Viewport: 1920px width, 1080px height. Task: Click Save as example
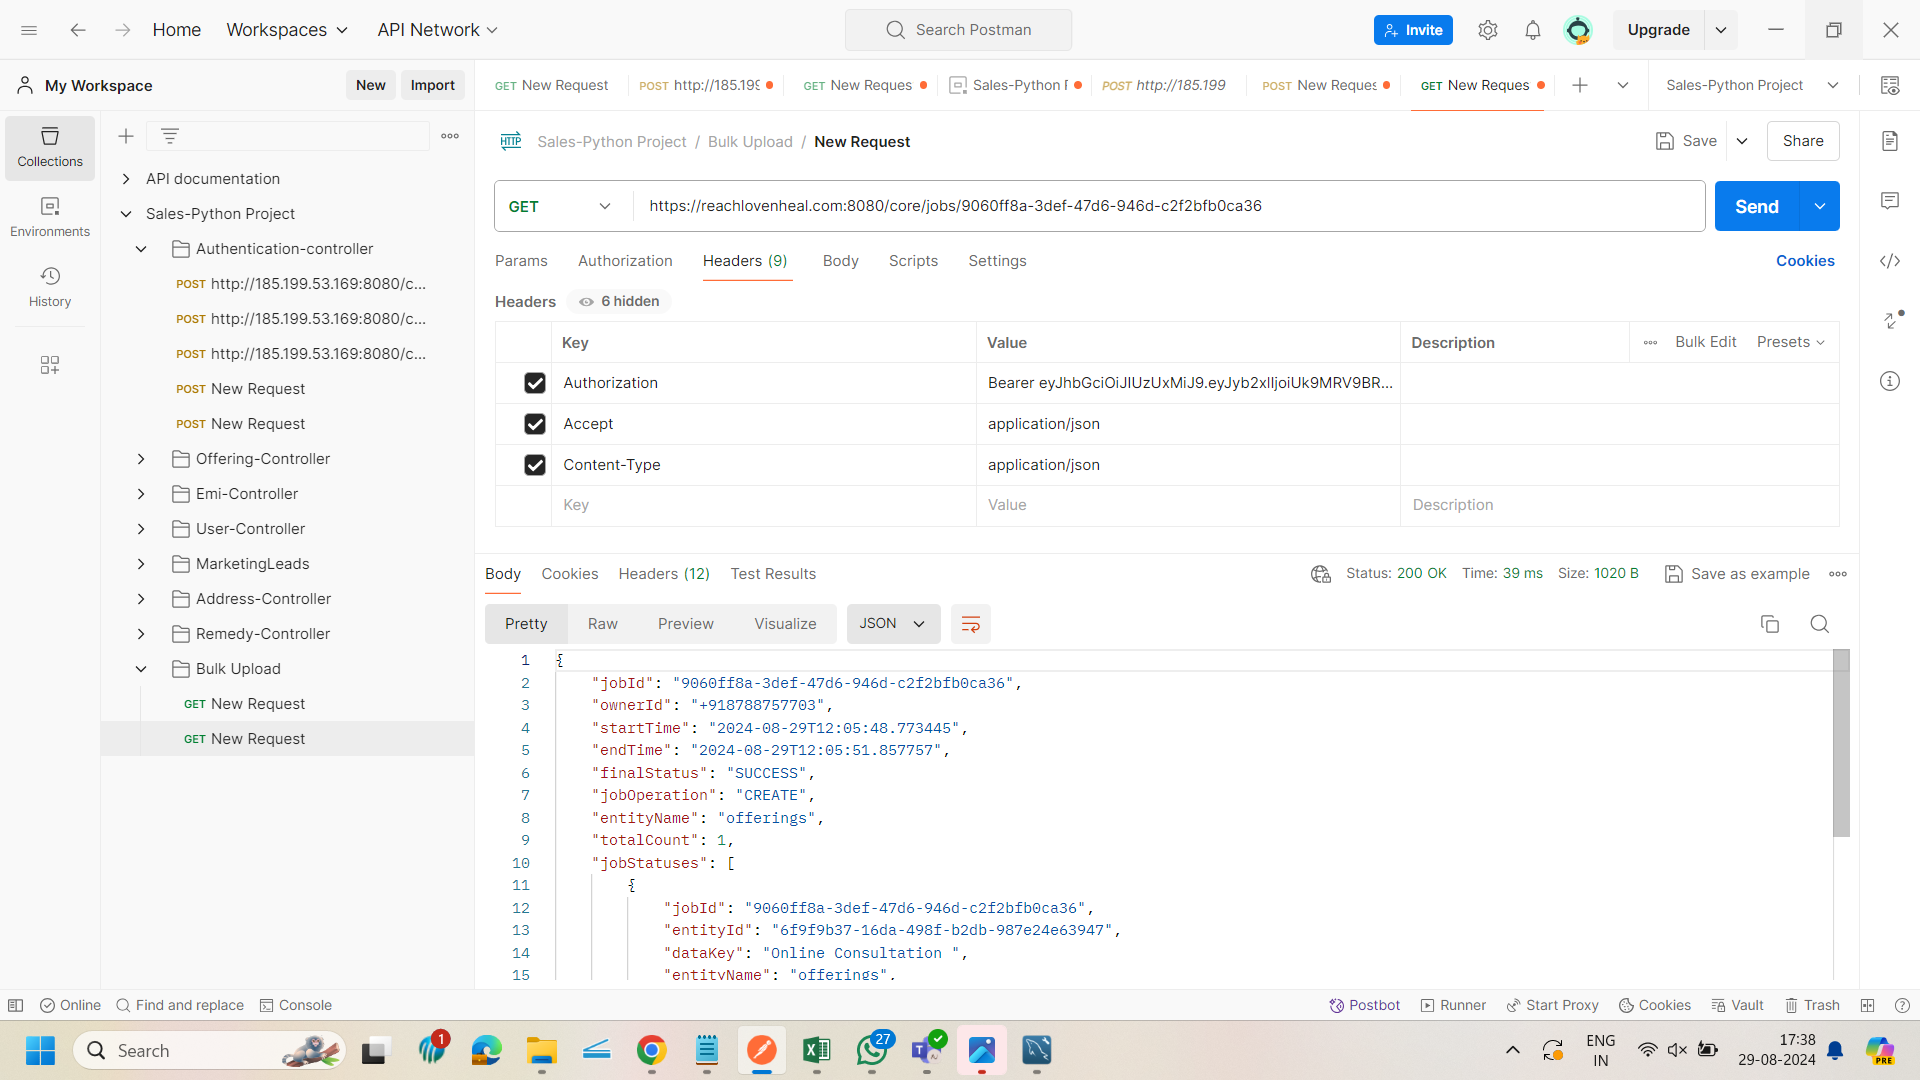pos(1737,574)
